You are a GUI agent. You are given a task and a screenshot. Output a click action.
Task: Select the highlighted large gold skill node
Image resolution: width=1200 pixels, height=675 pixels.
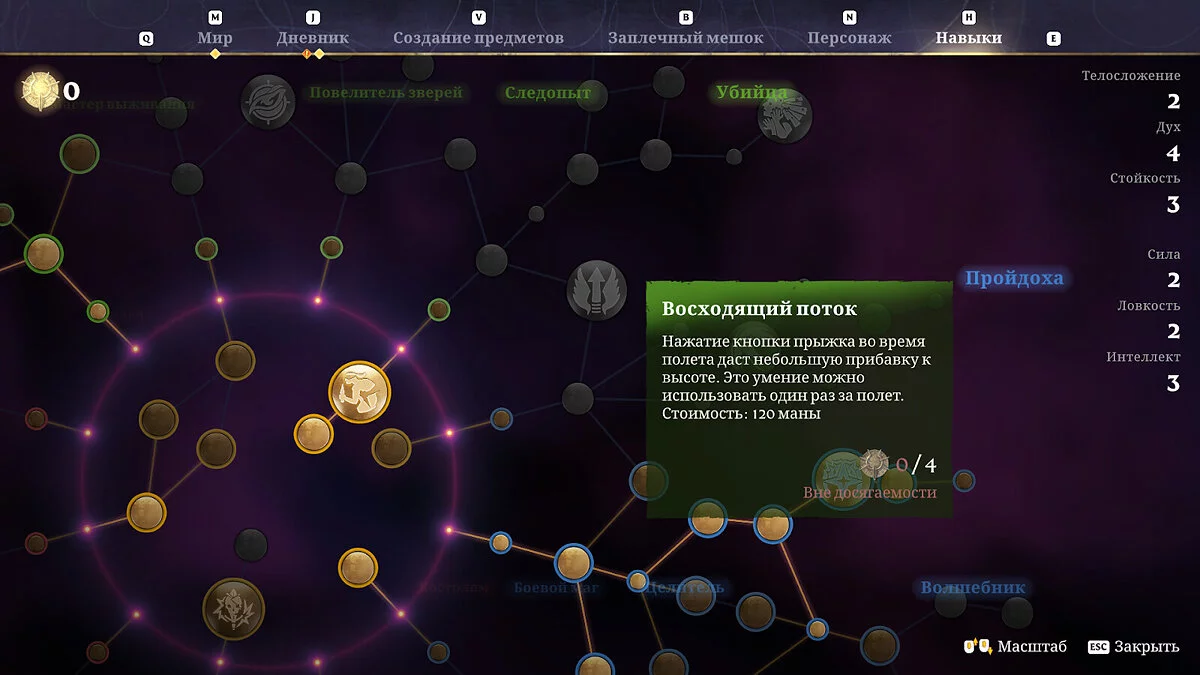click(x=359, y=392)
